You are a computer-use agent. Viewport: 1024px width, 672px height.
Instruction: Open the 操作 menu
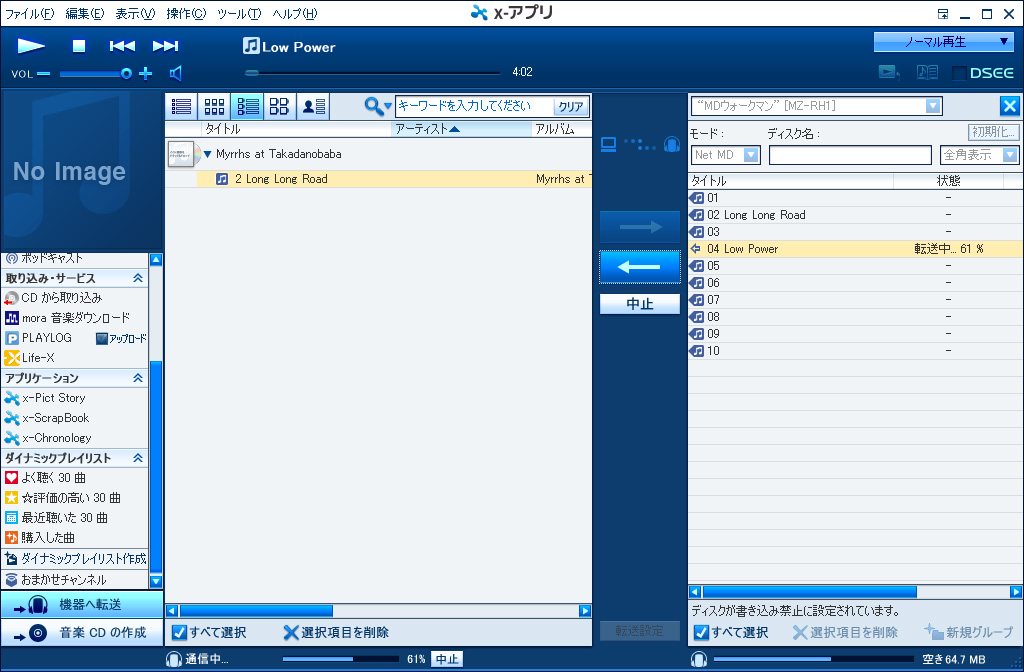coord(186,13)
